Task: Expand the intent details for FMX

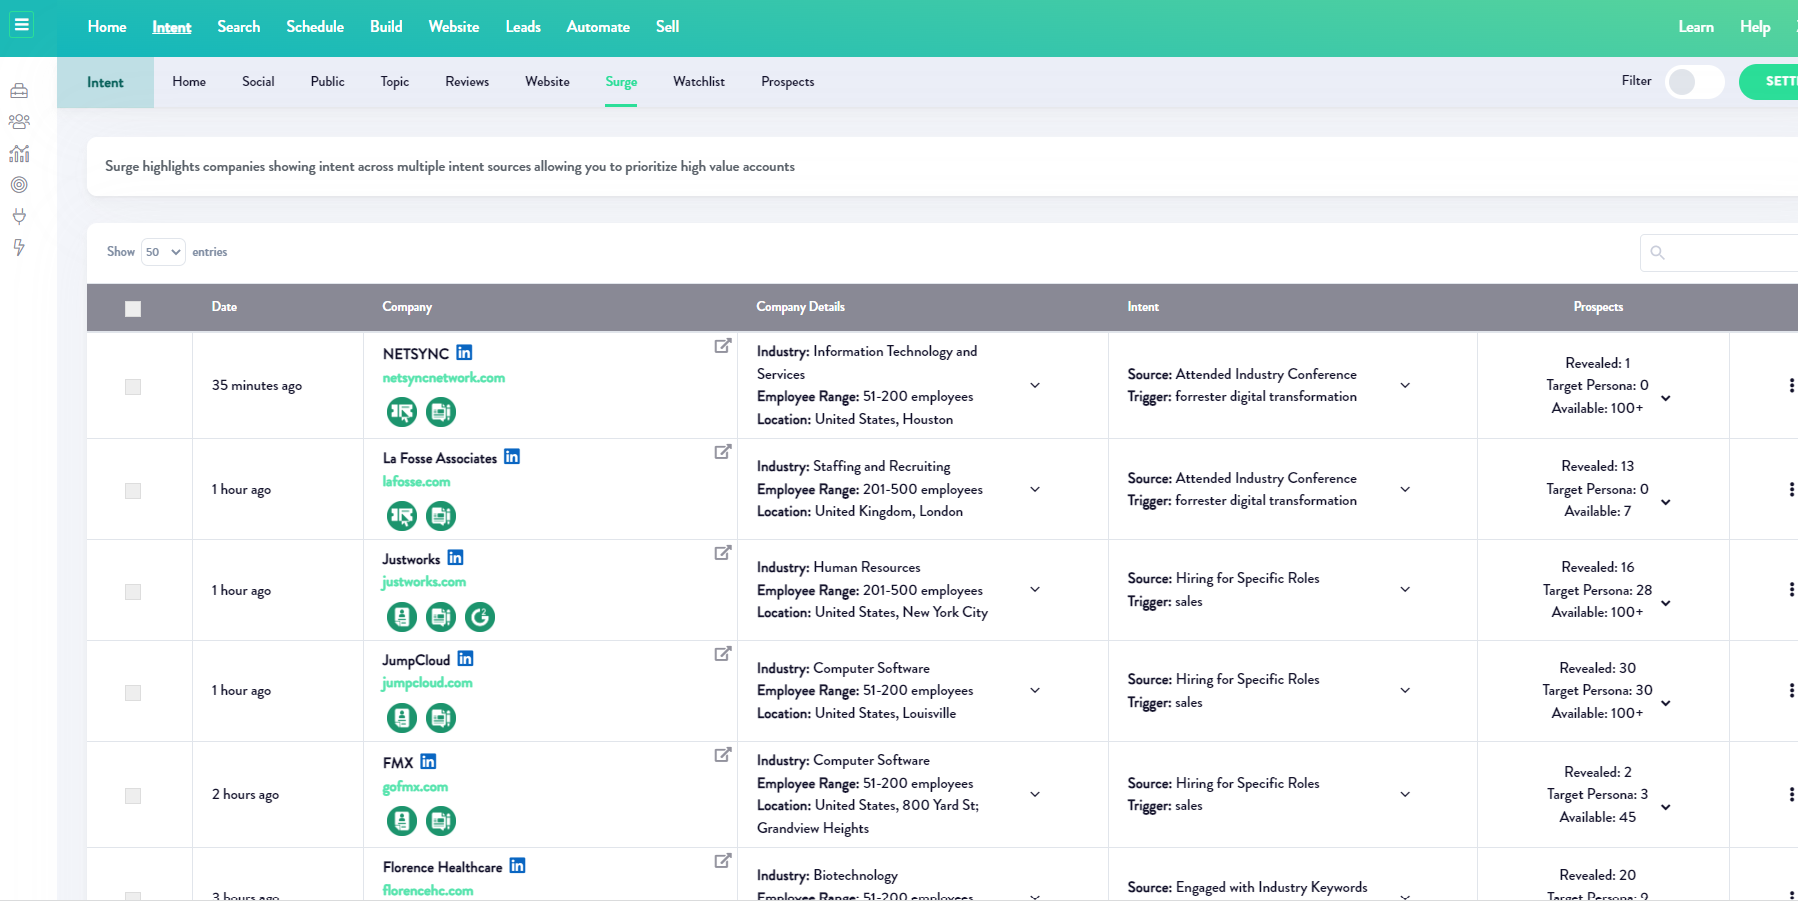Action: (x=1405, y=795)
